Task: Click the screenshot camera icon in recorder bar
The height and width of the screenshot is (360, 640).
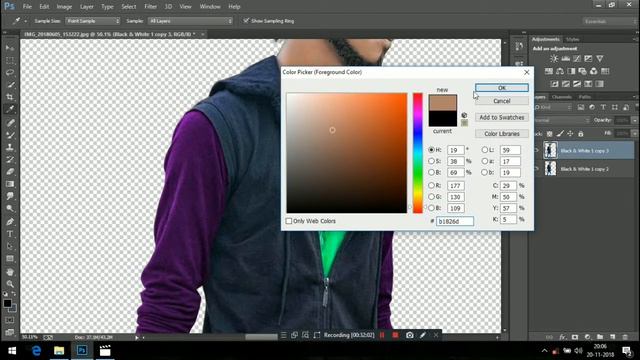Action: pos(409,335)
